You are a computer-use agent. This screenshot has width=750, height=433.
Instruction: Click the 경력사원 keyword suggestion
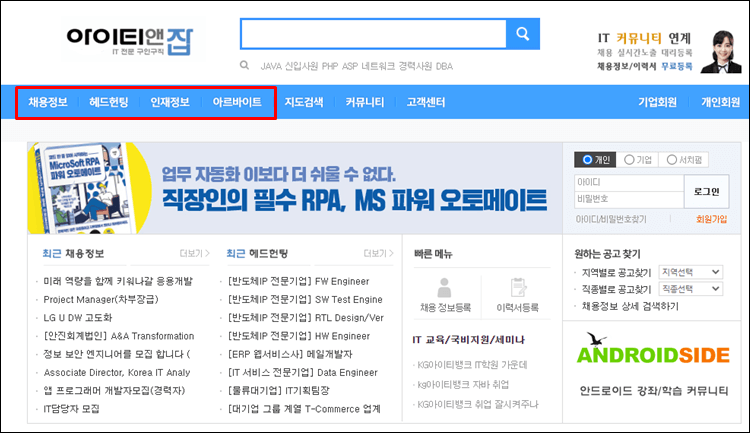tap(415, 66)
